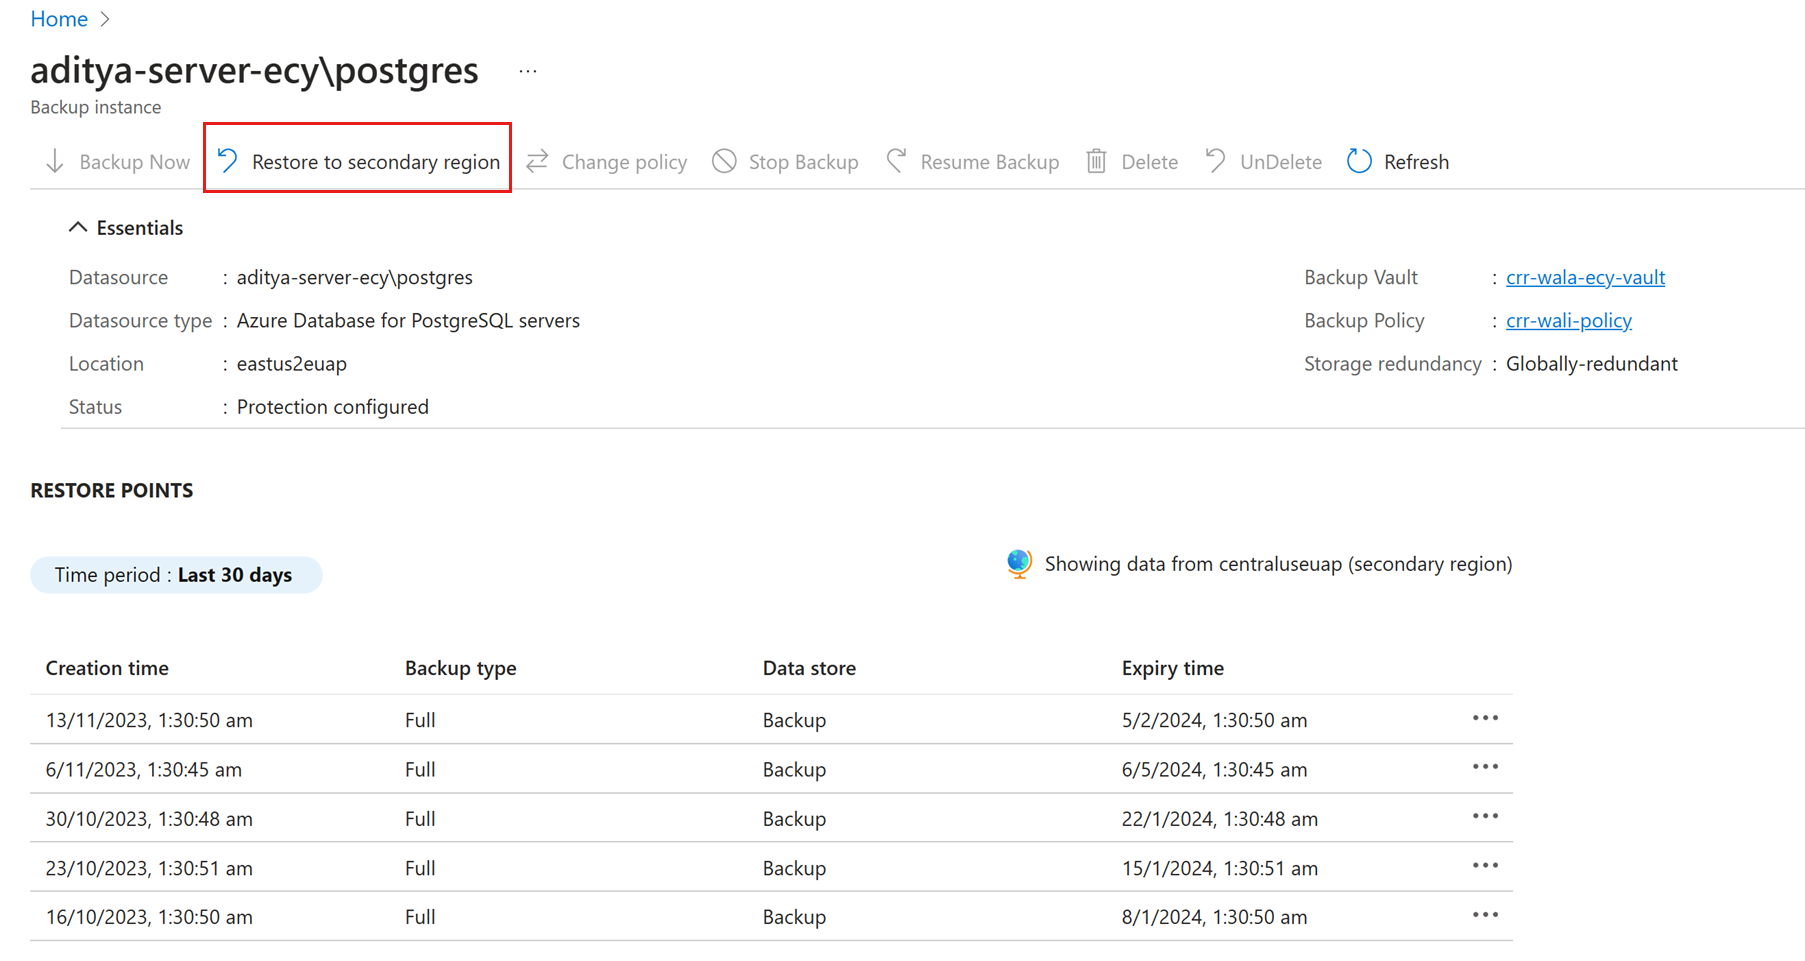This screenshot has height=961, width=1805.
Task: Open the crr-wali-policy link
Action: (x=1568, y=320)
